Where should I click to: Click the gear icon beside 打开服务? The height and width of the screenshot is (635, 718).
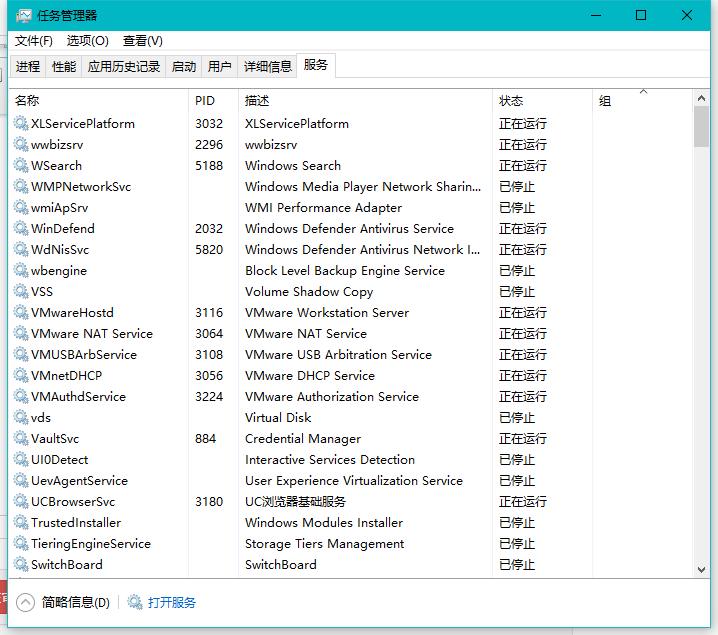click(135, 602)
